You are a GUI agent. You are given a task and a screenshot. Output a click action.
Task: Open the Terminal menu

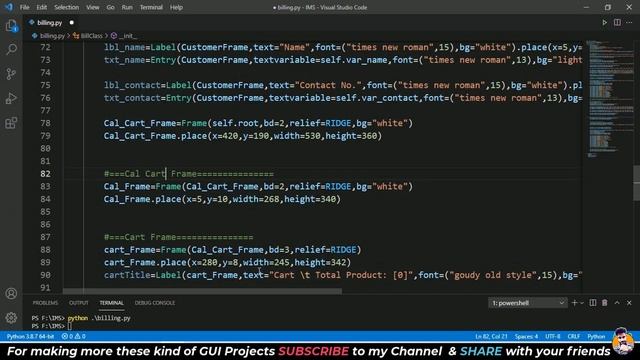tap(151, 7)
